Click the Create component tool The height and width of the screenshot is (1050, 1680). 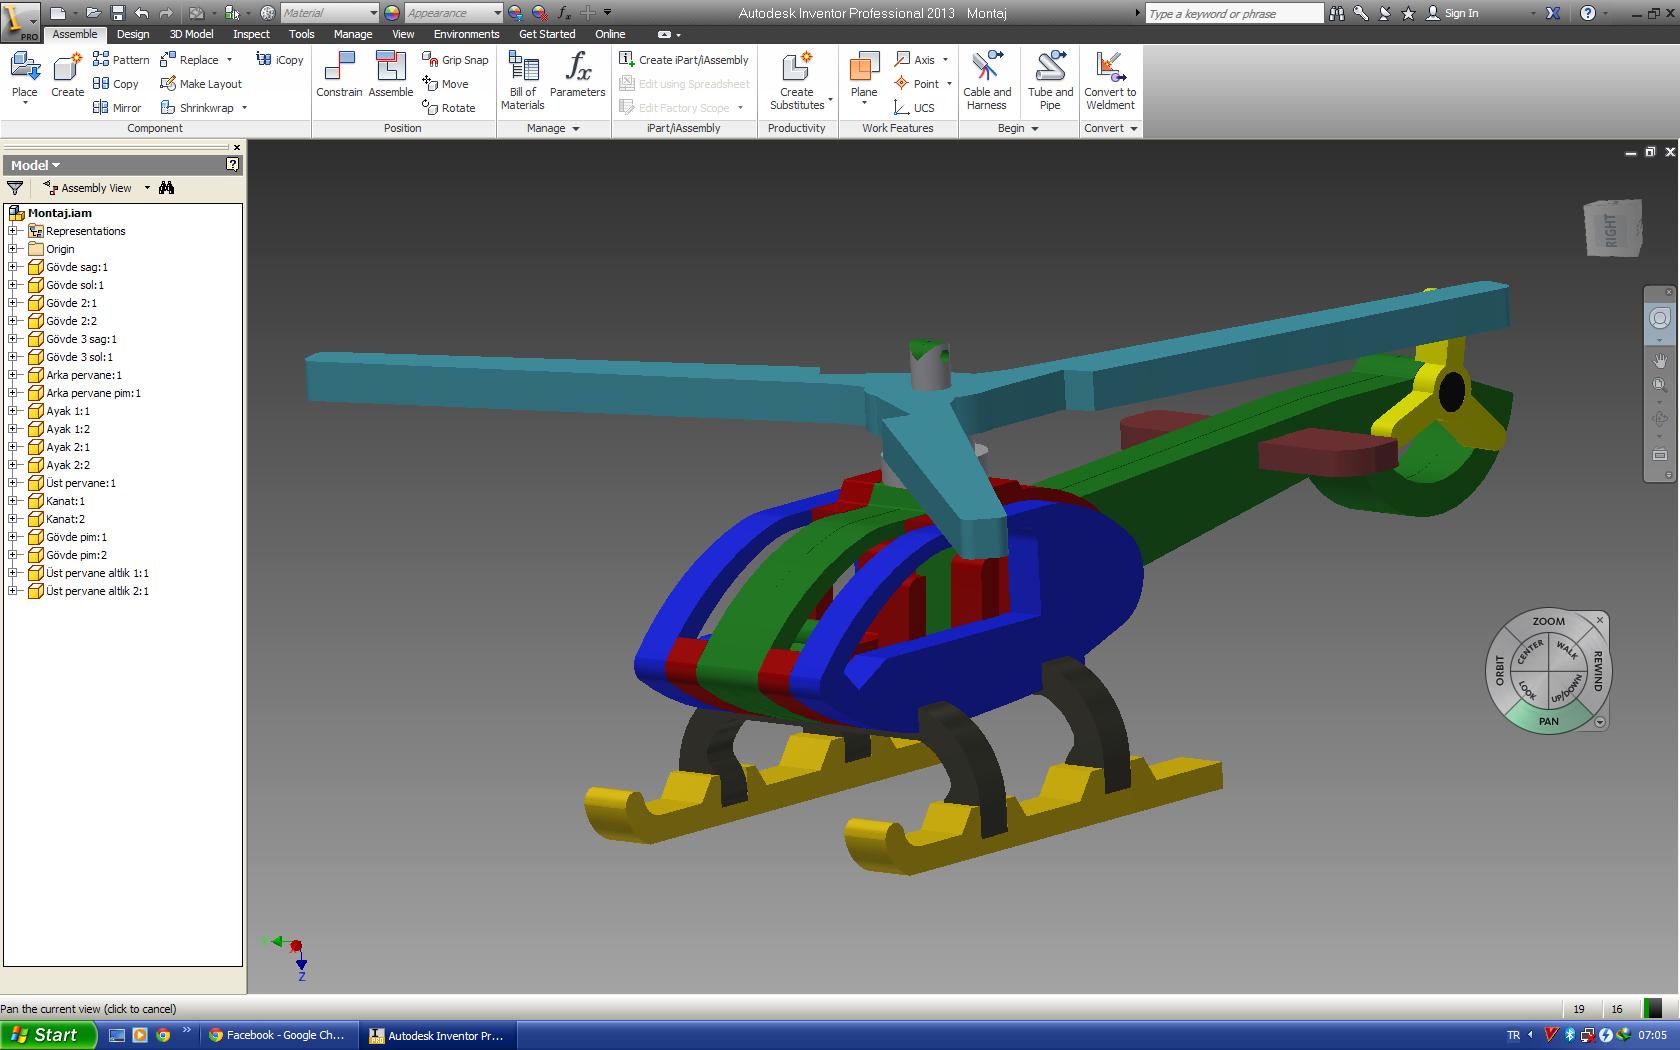(67, 76)
